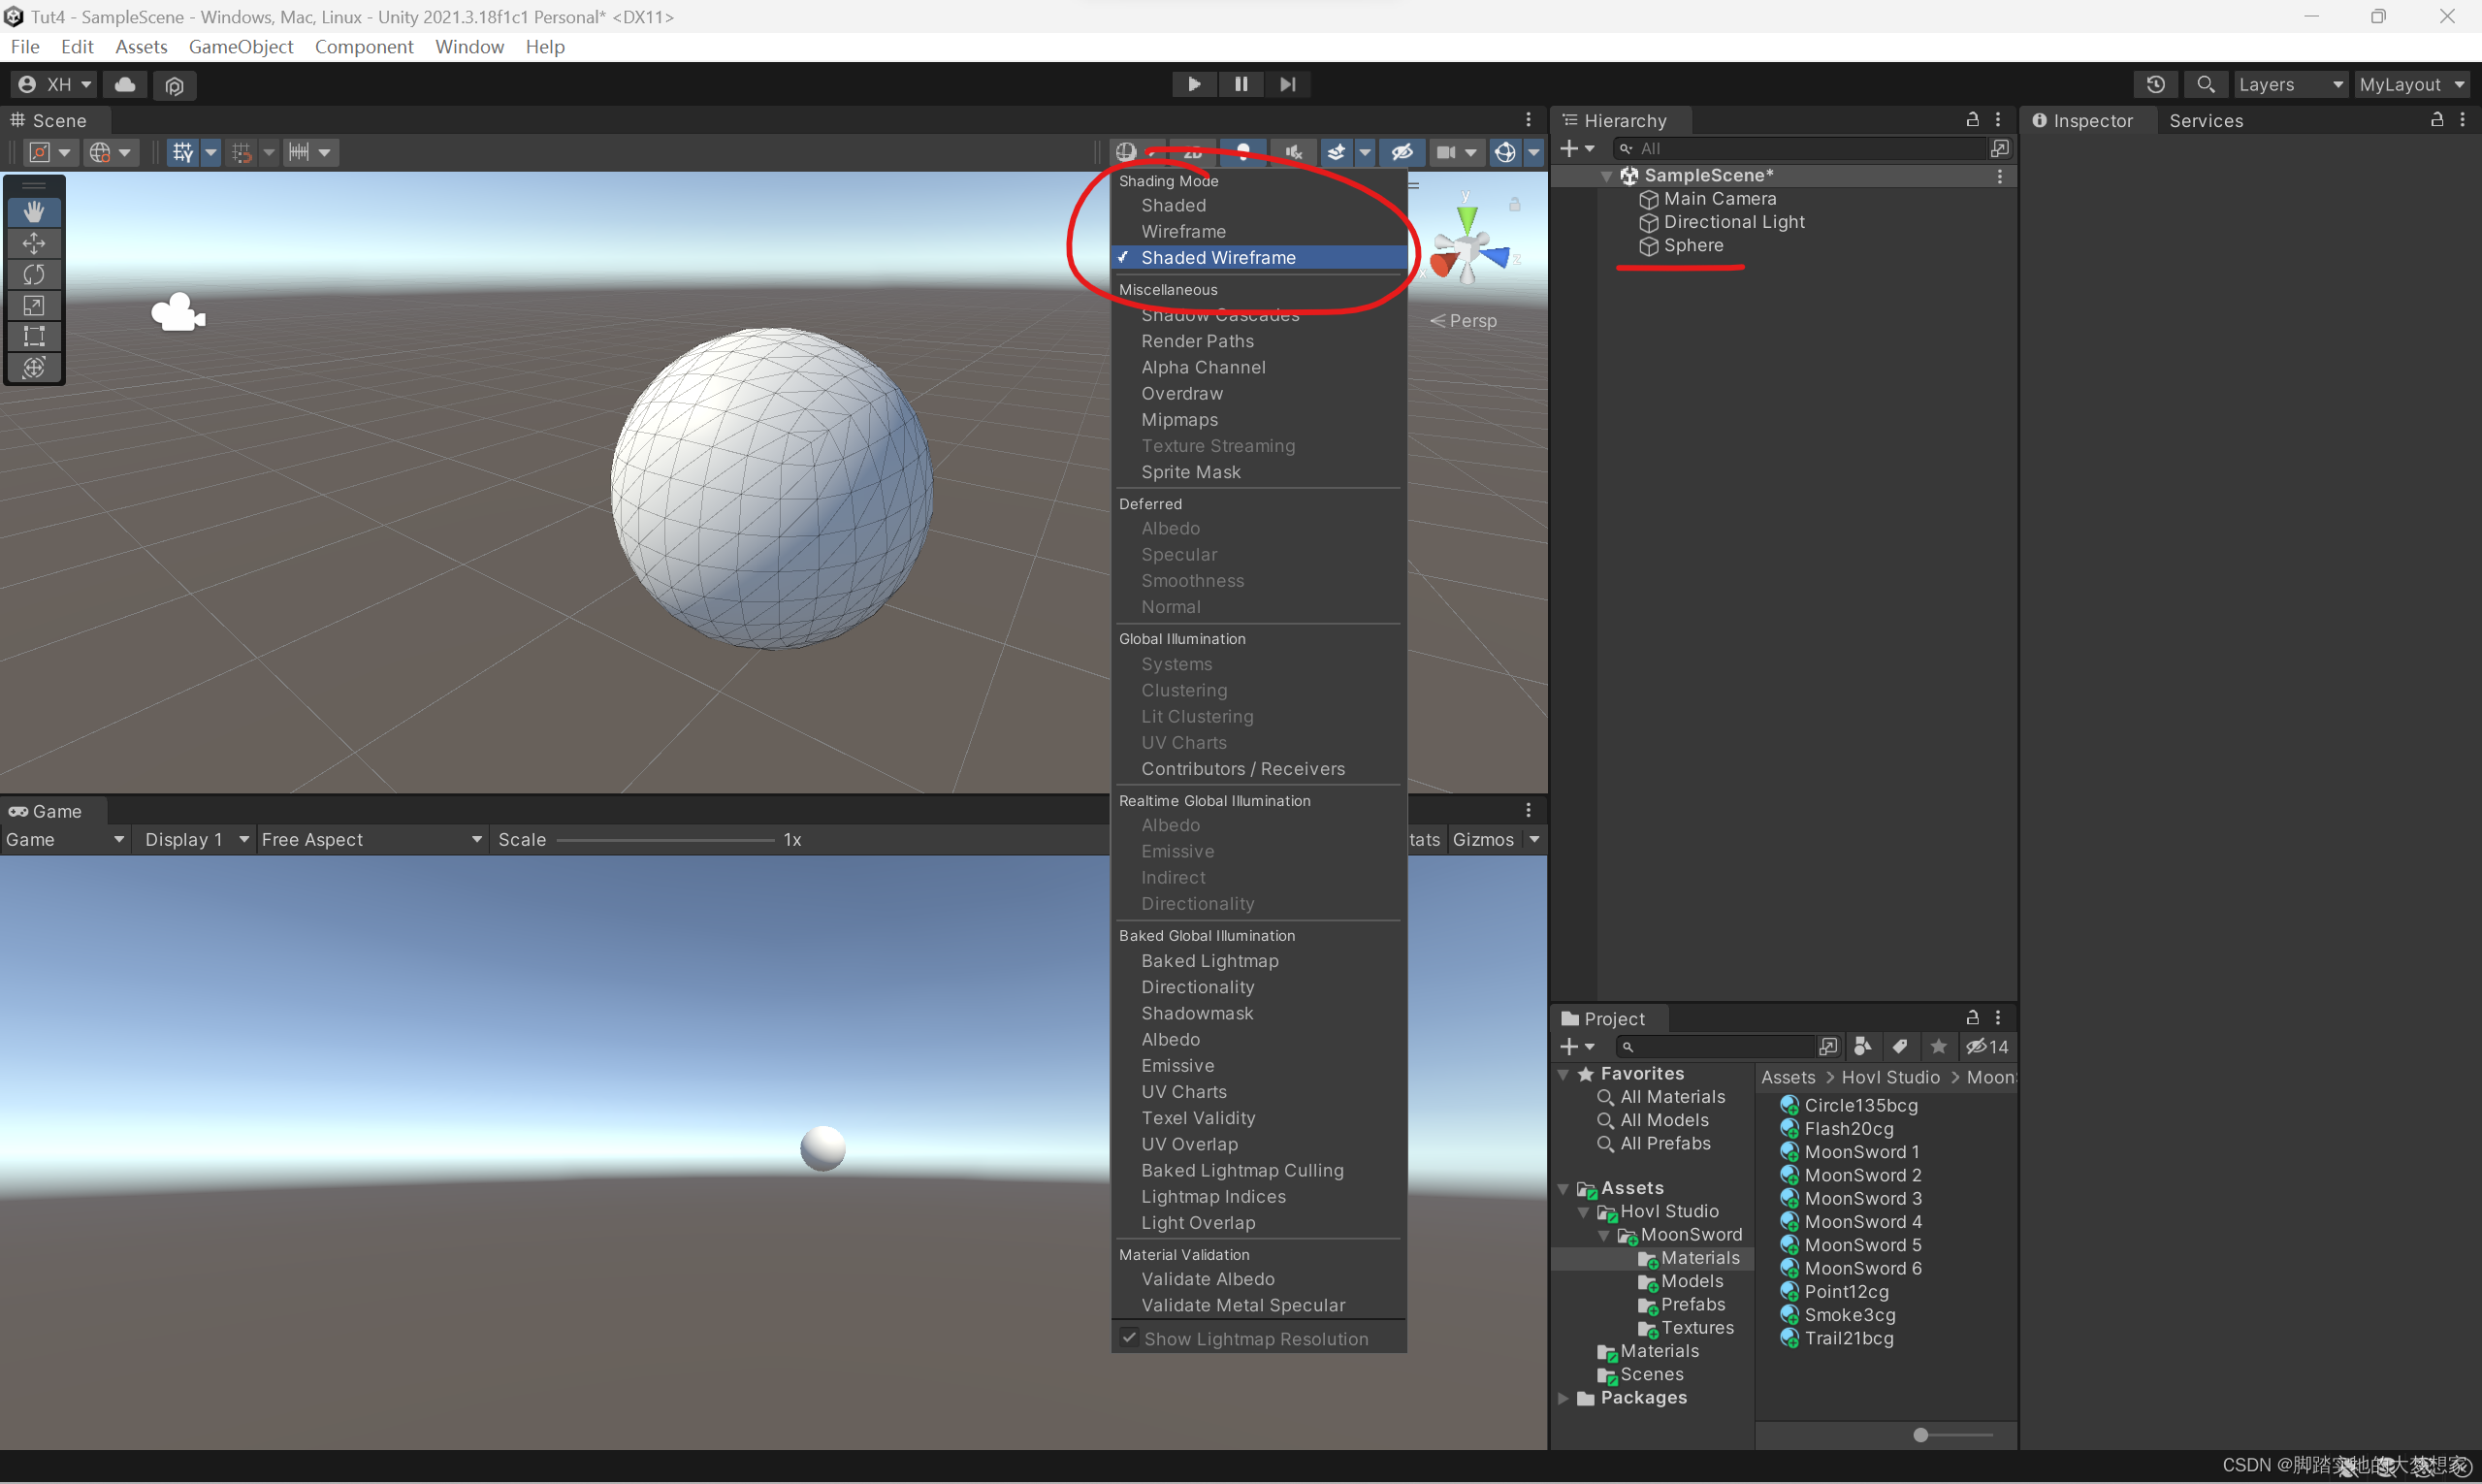This screenshot has width=2482, height=1484.
Task: Open the Free Aspect dropdown
Action: (371, 839)
